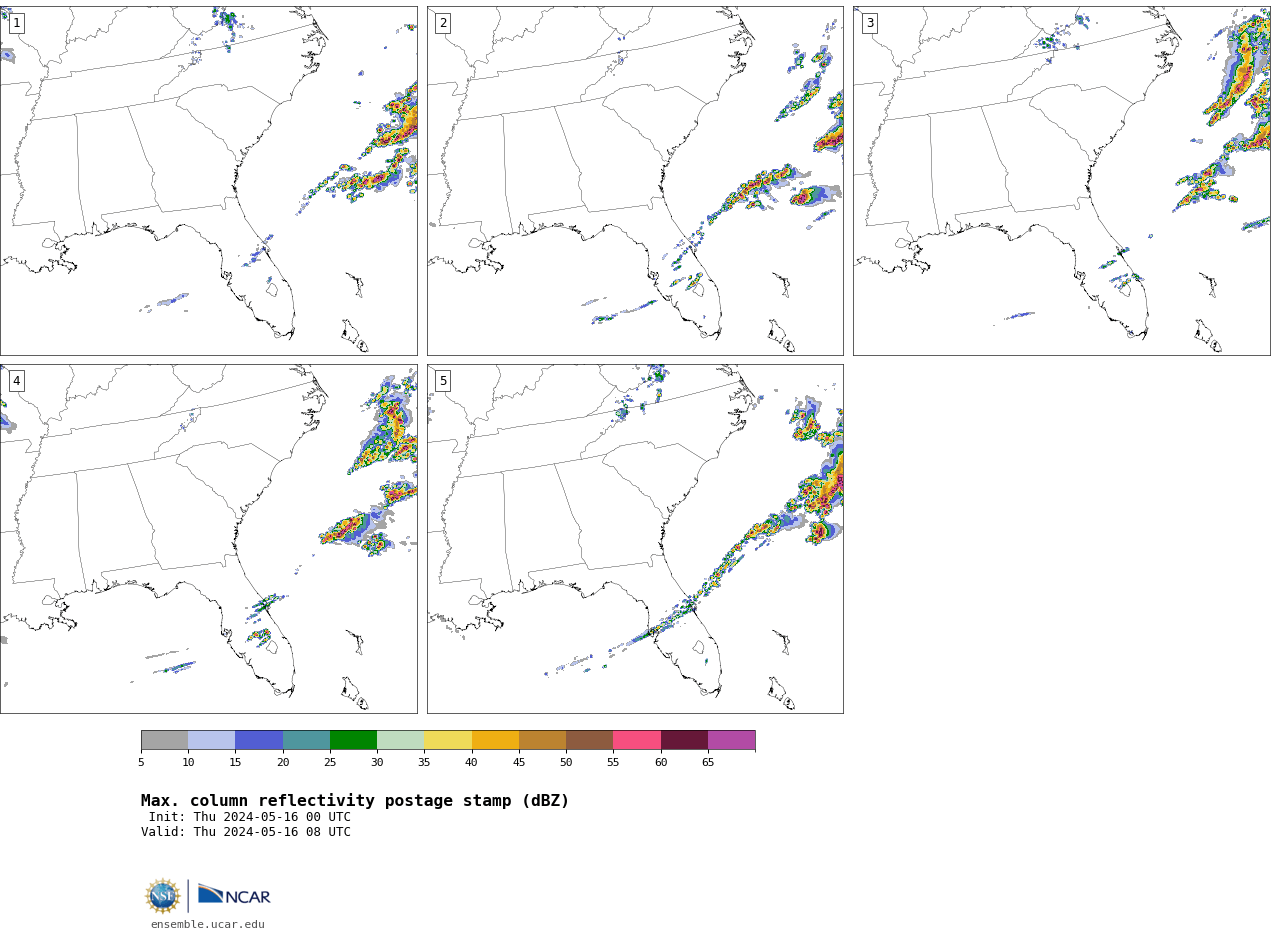Click the member number 1 label box
Viewport: 1280px width, 936px height.
[16, 23]
